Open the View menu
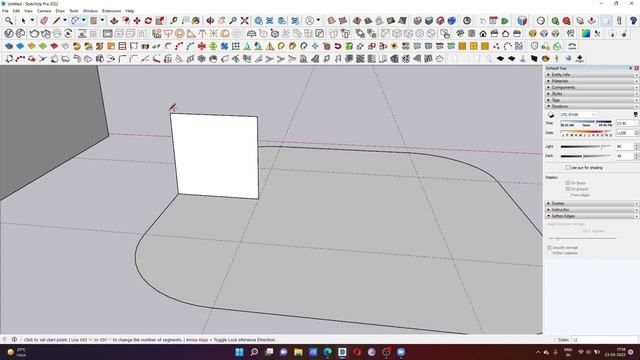 (28, 11)
